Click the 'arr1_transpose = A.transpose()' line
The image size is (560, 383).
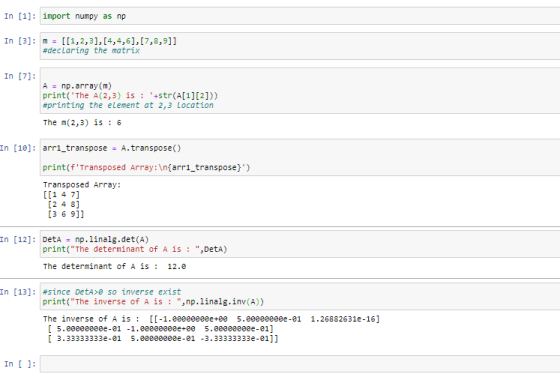tap(112, 148)
